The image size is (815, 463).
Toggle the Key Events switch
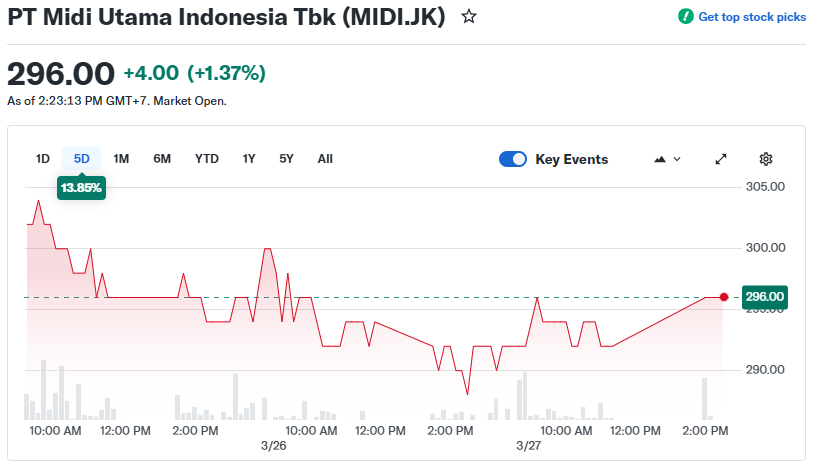pos(513,159)
